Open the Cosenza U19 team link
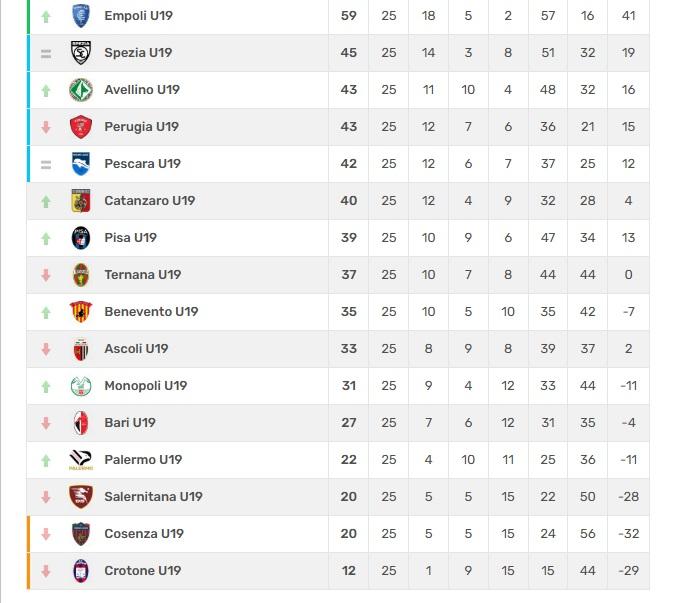The height and width of the screenshot is (603, 673). (143, 534)
